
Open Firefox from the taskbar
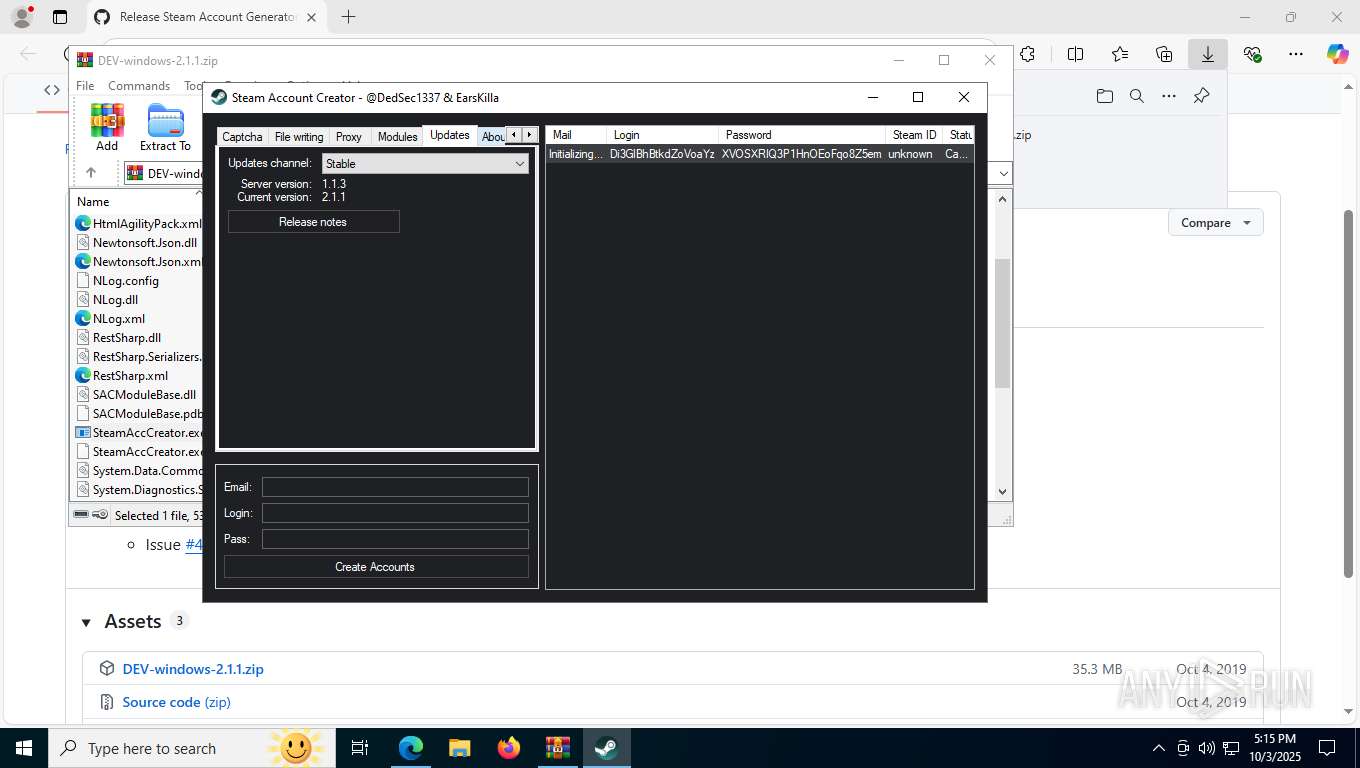[x=509, y=748]
